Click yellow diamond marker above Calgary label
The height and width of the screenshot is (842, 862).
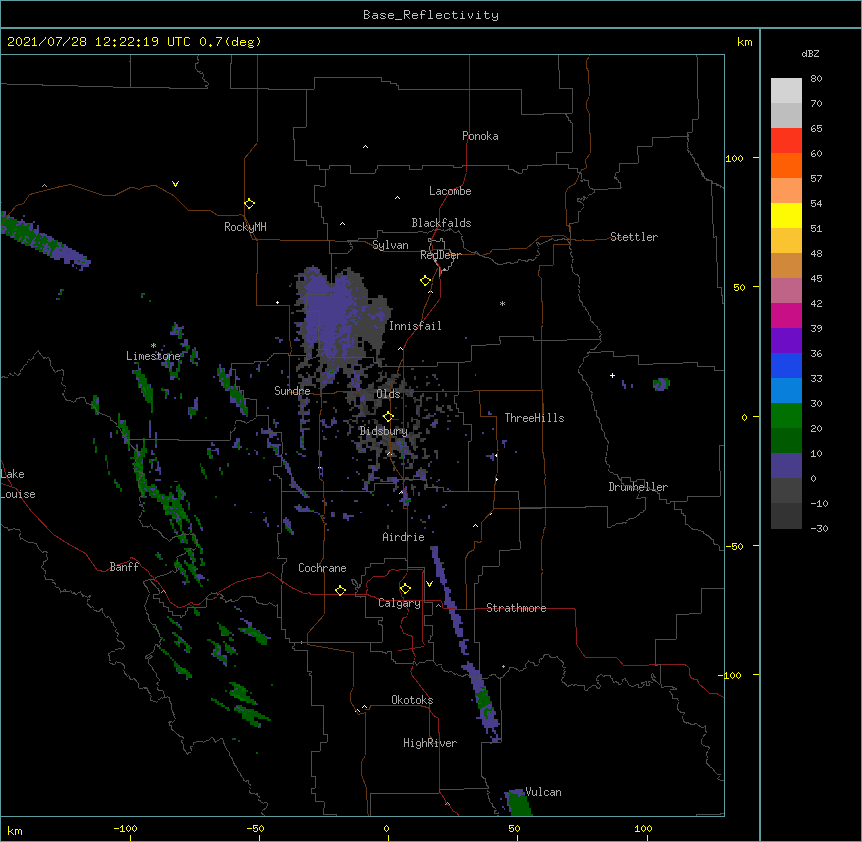[405, 589]
